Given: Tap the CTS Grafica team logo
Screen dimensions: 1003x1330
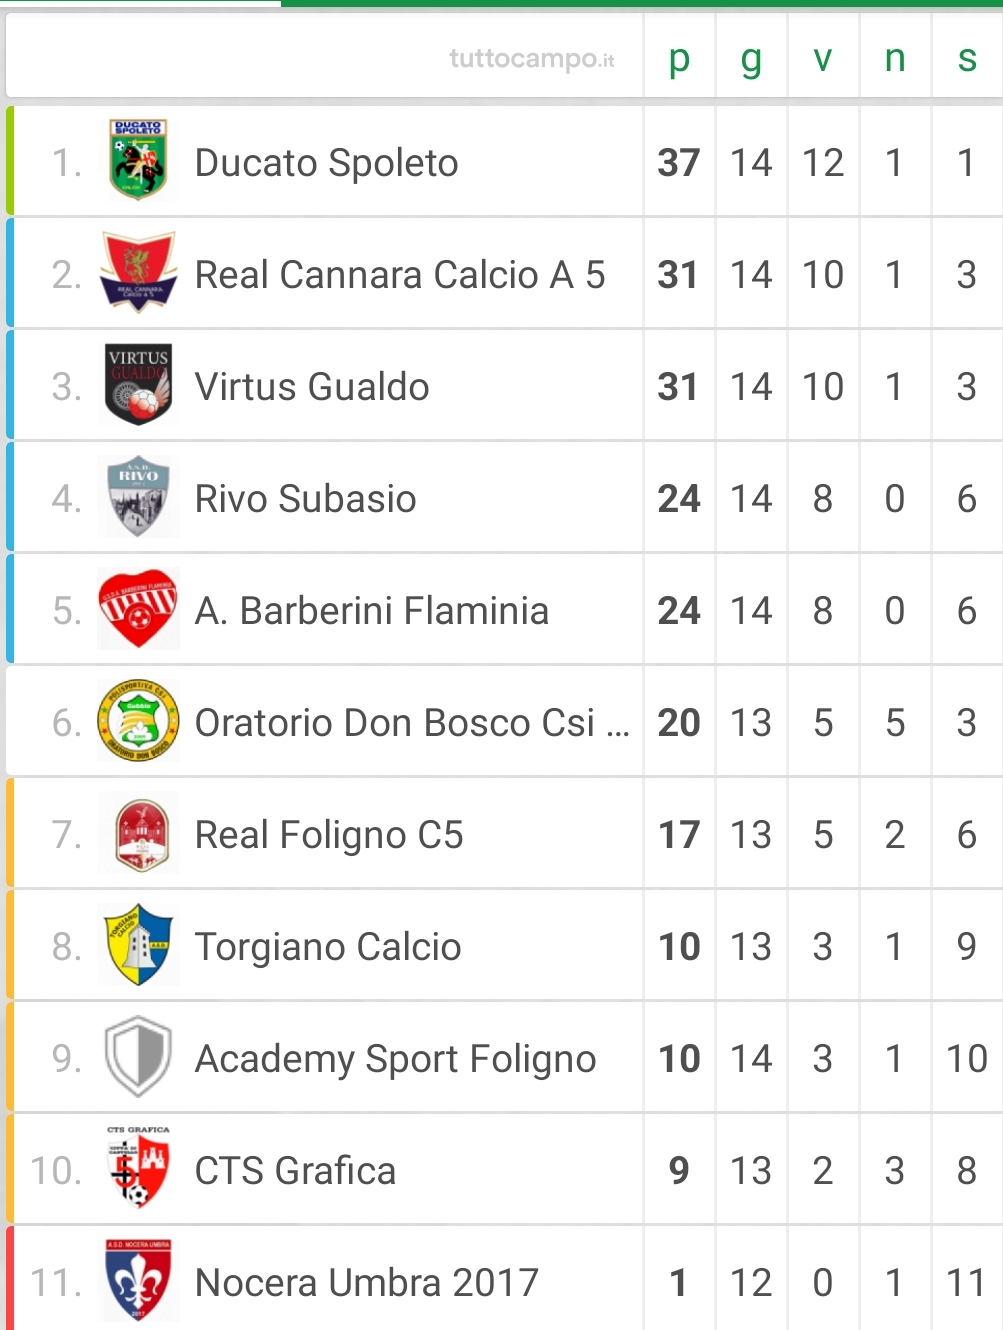Looking at the screenshot, I should (x=138, y=1168).
